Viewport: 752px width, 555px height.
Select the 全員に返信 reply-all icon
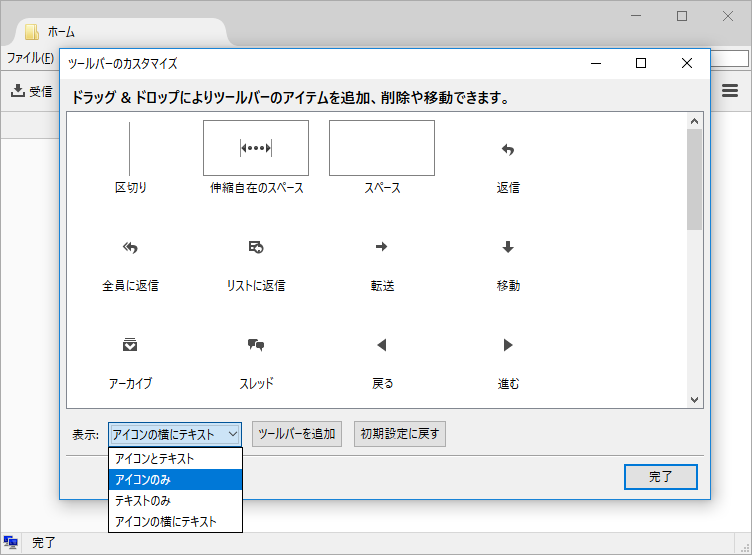[130, 248]
